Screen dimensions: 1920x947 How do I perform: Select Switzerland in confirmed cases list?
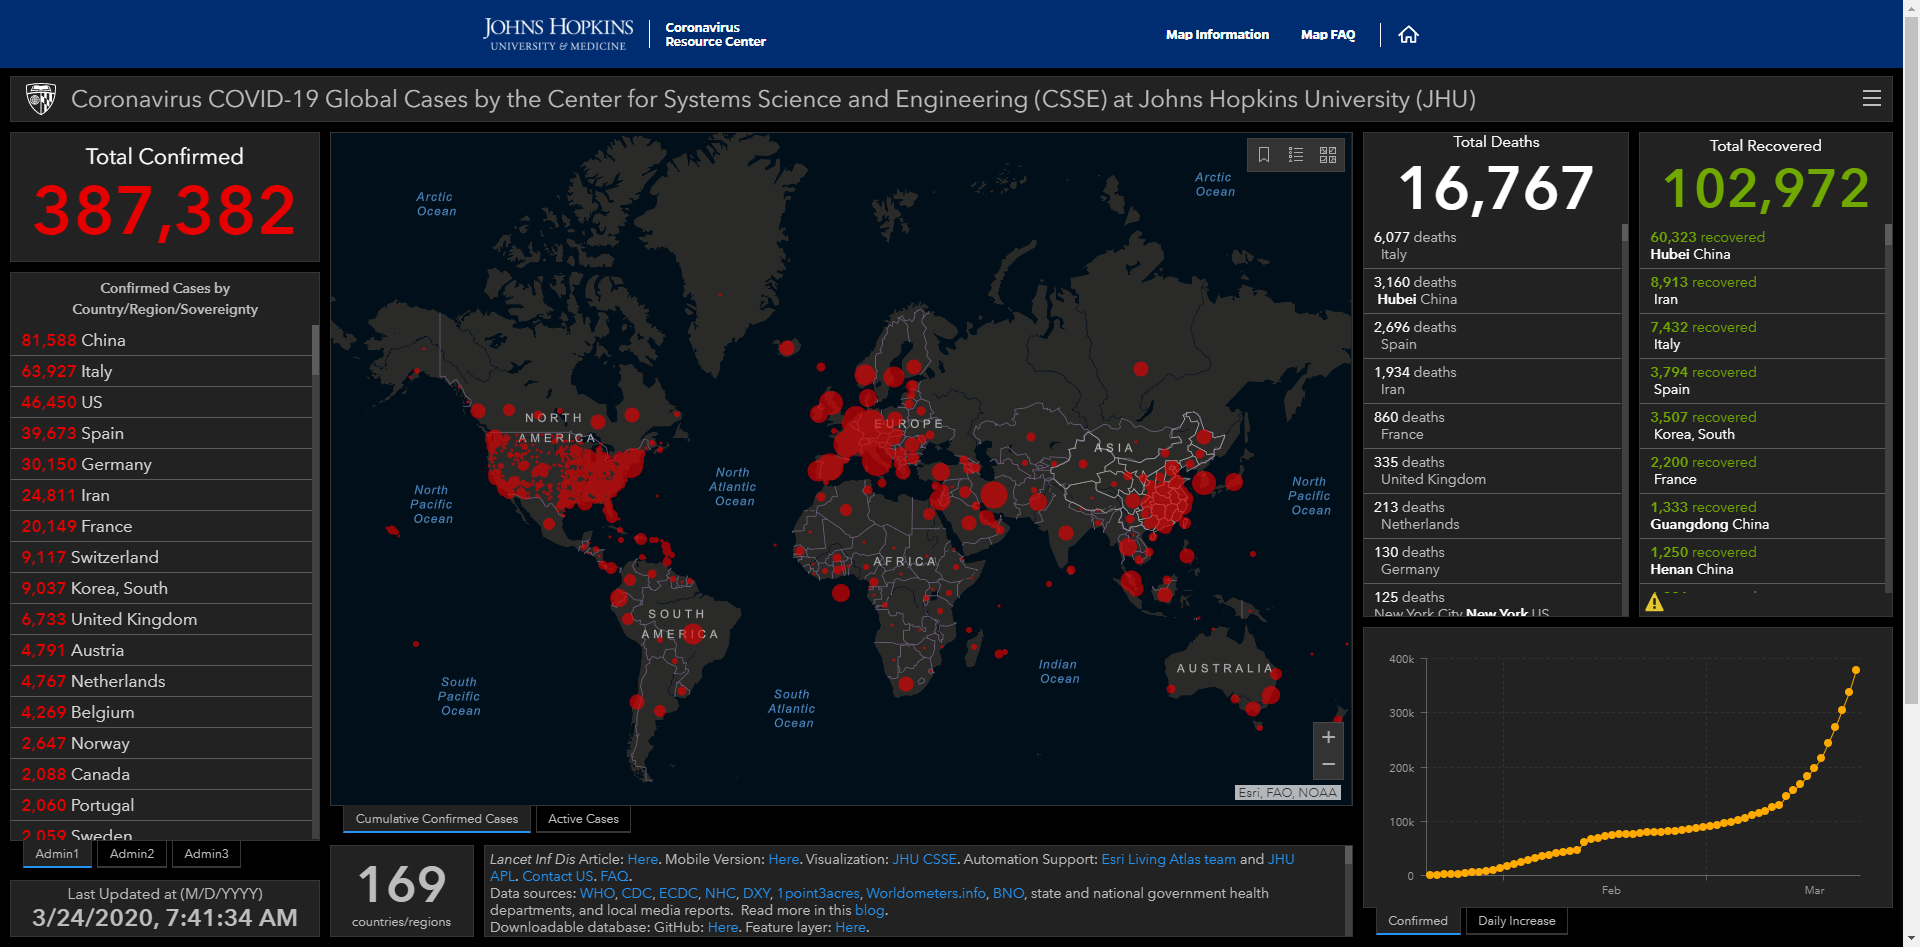point(161,557)
